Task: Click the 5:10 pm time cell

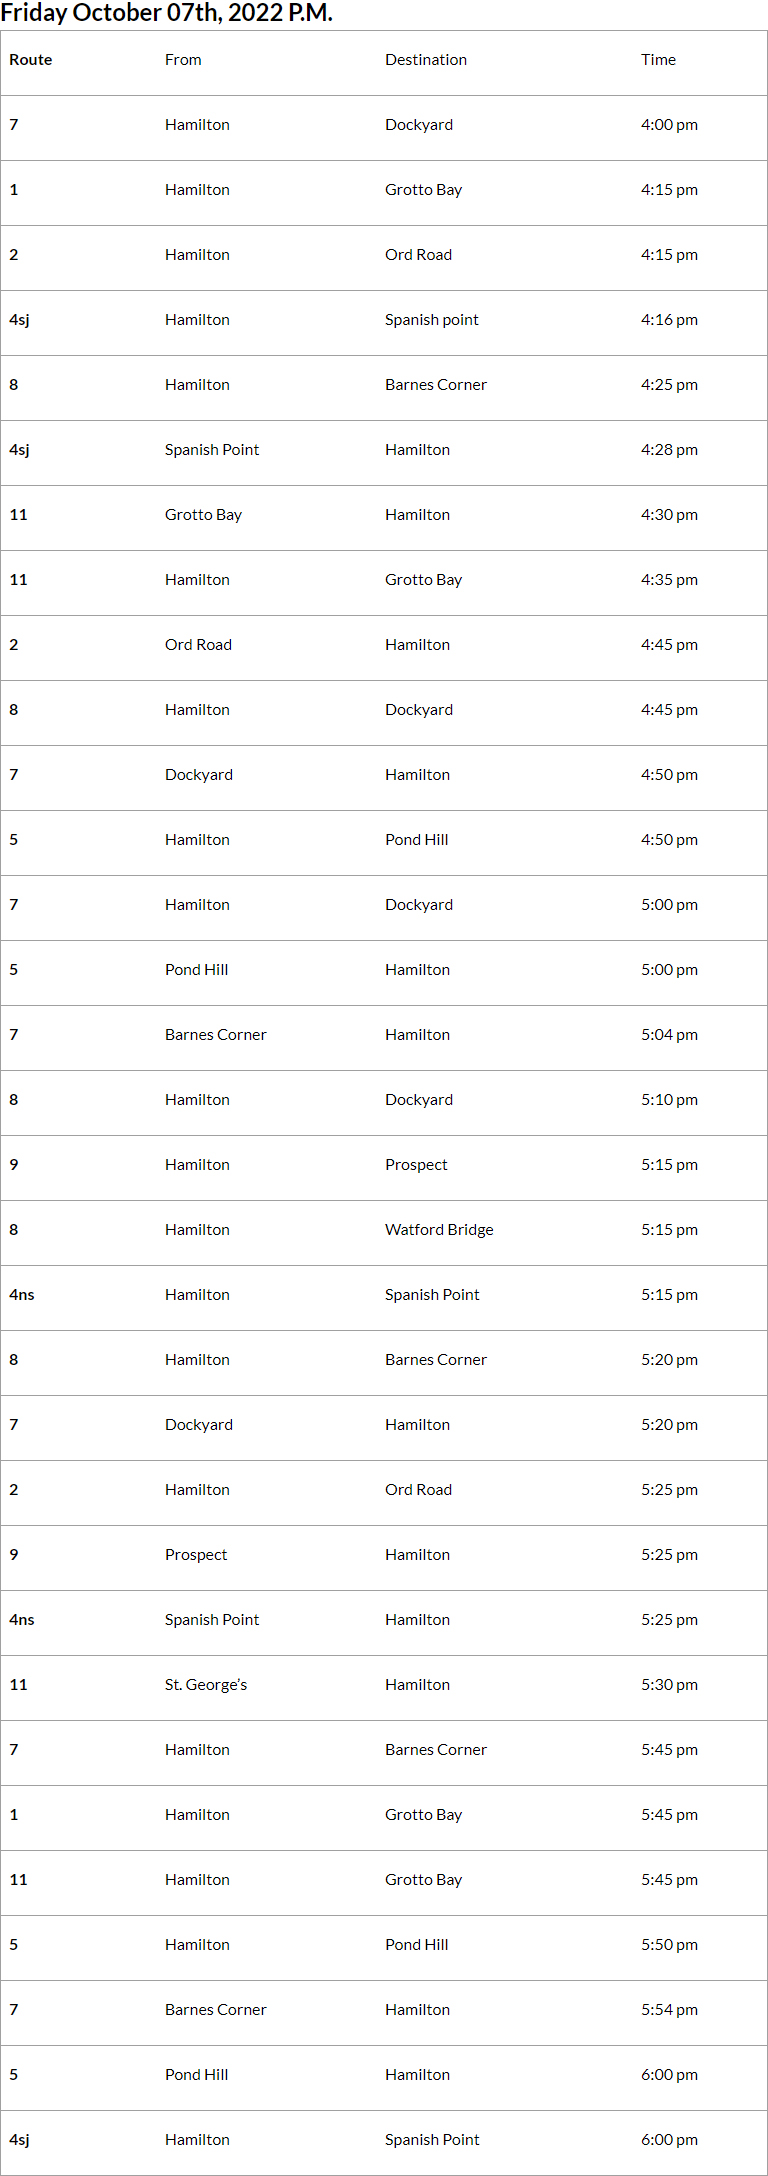Action: coord(669,1100)
